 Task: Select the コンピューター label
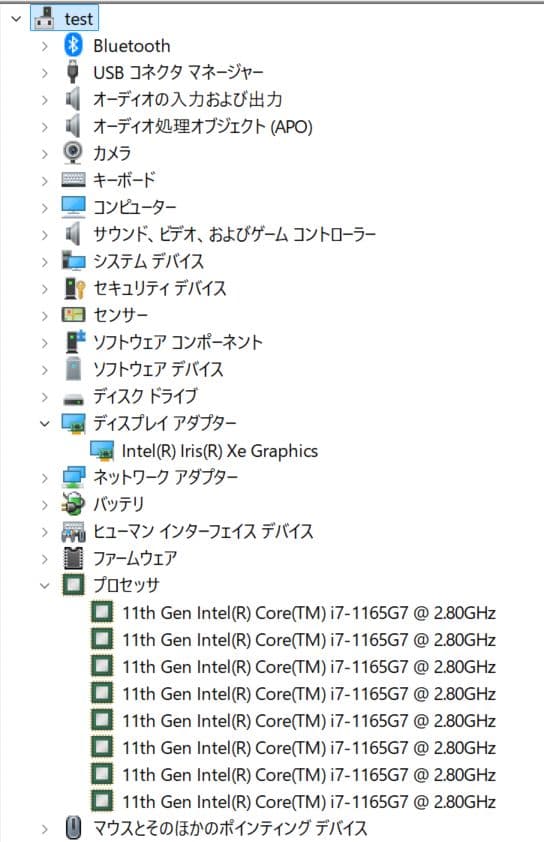[135, 207]
